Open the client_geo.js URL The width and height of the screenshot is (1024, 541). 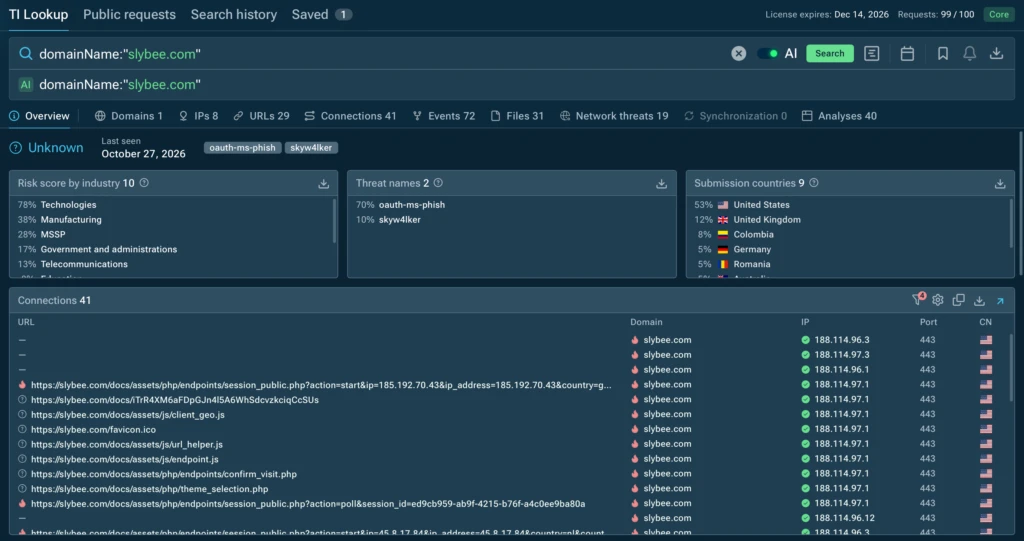point(127,414)
